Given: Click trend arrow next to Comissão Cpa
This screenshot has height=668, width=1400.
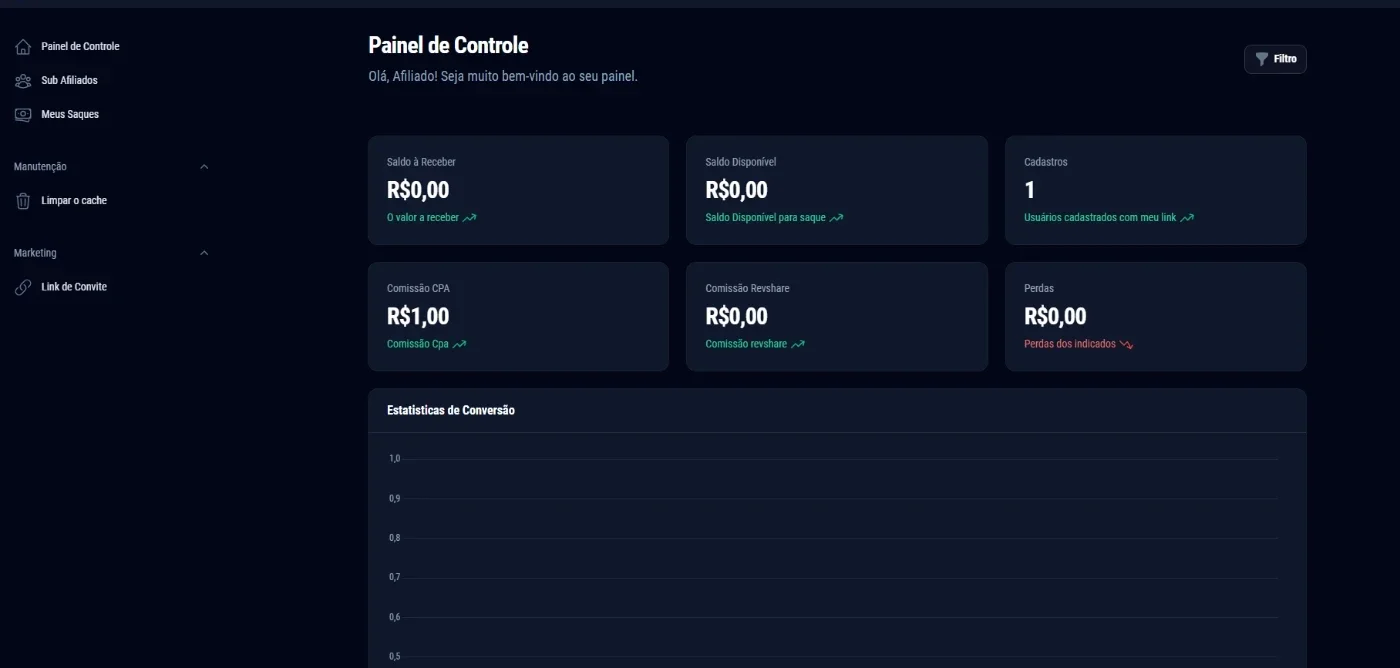Looking at the screenshot, I should point(460,344).
